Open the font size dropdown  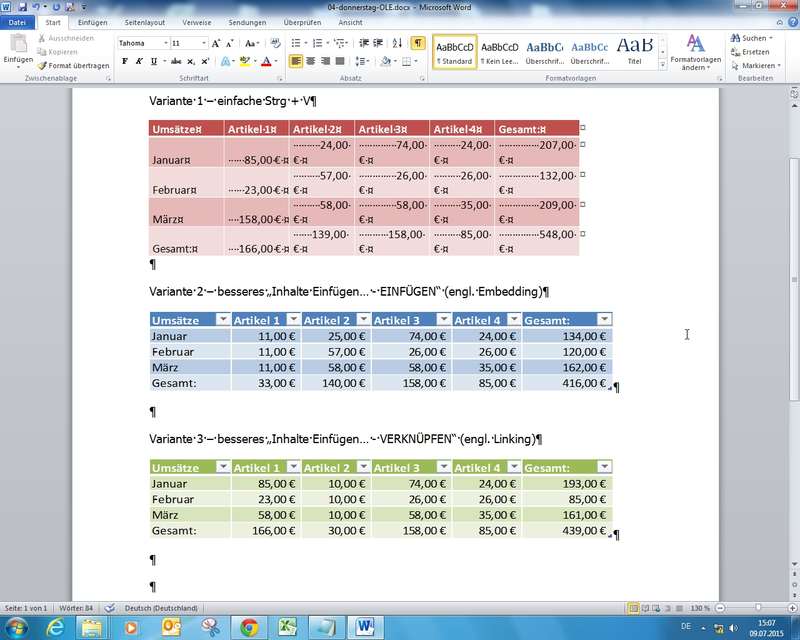203,44
